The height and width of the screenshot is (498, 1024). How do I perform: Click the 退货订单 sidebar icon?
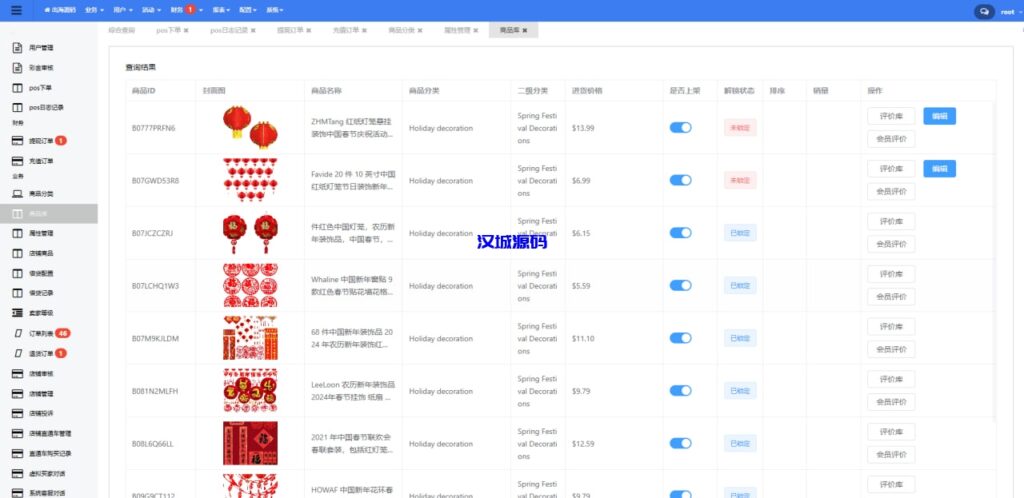click(x=18, y=353)
